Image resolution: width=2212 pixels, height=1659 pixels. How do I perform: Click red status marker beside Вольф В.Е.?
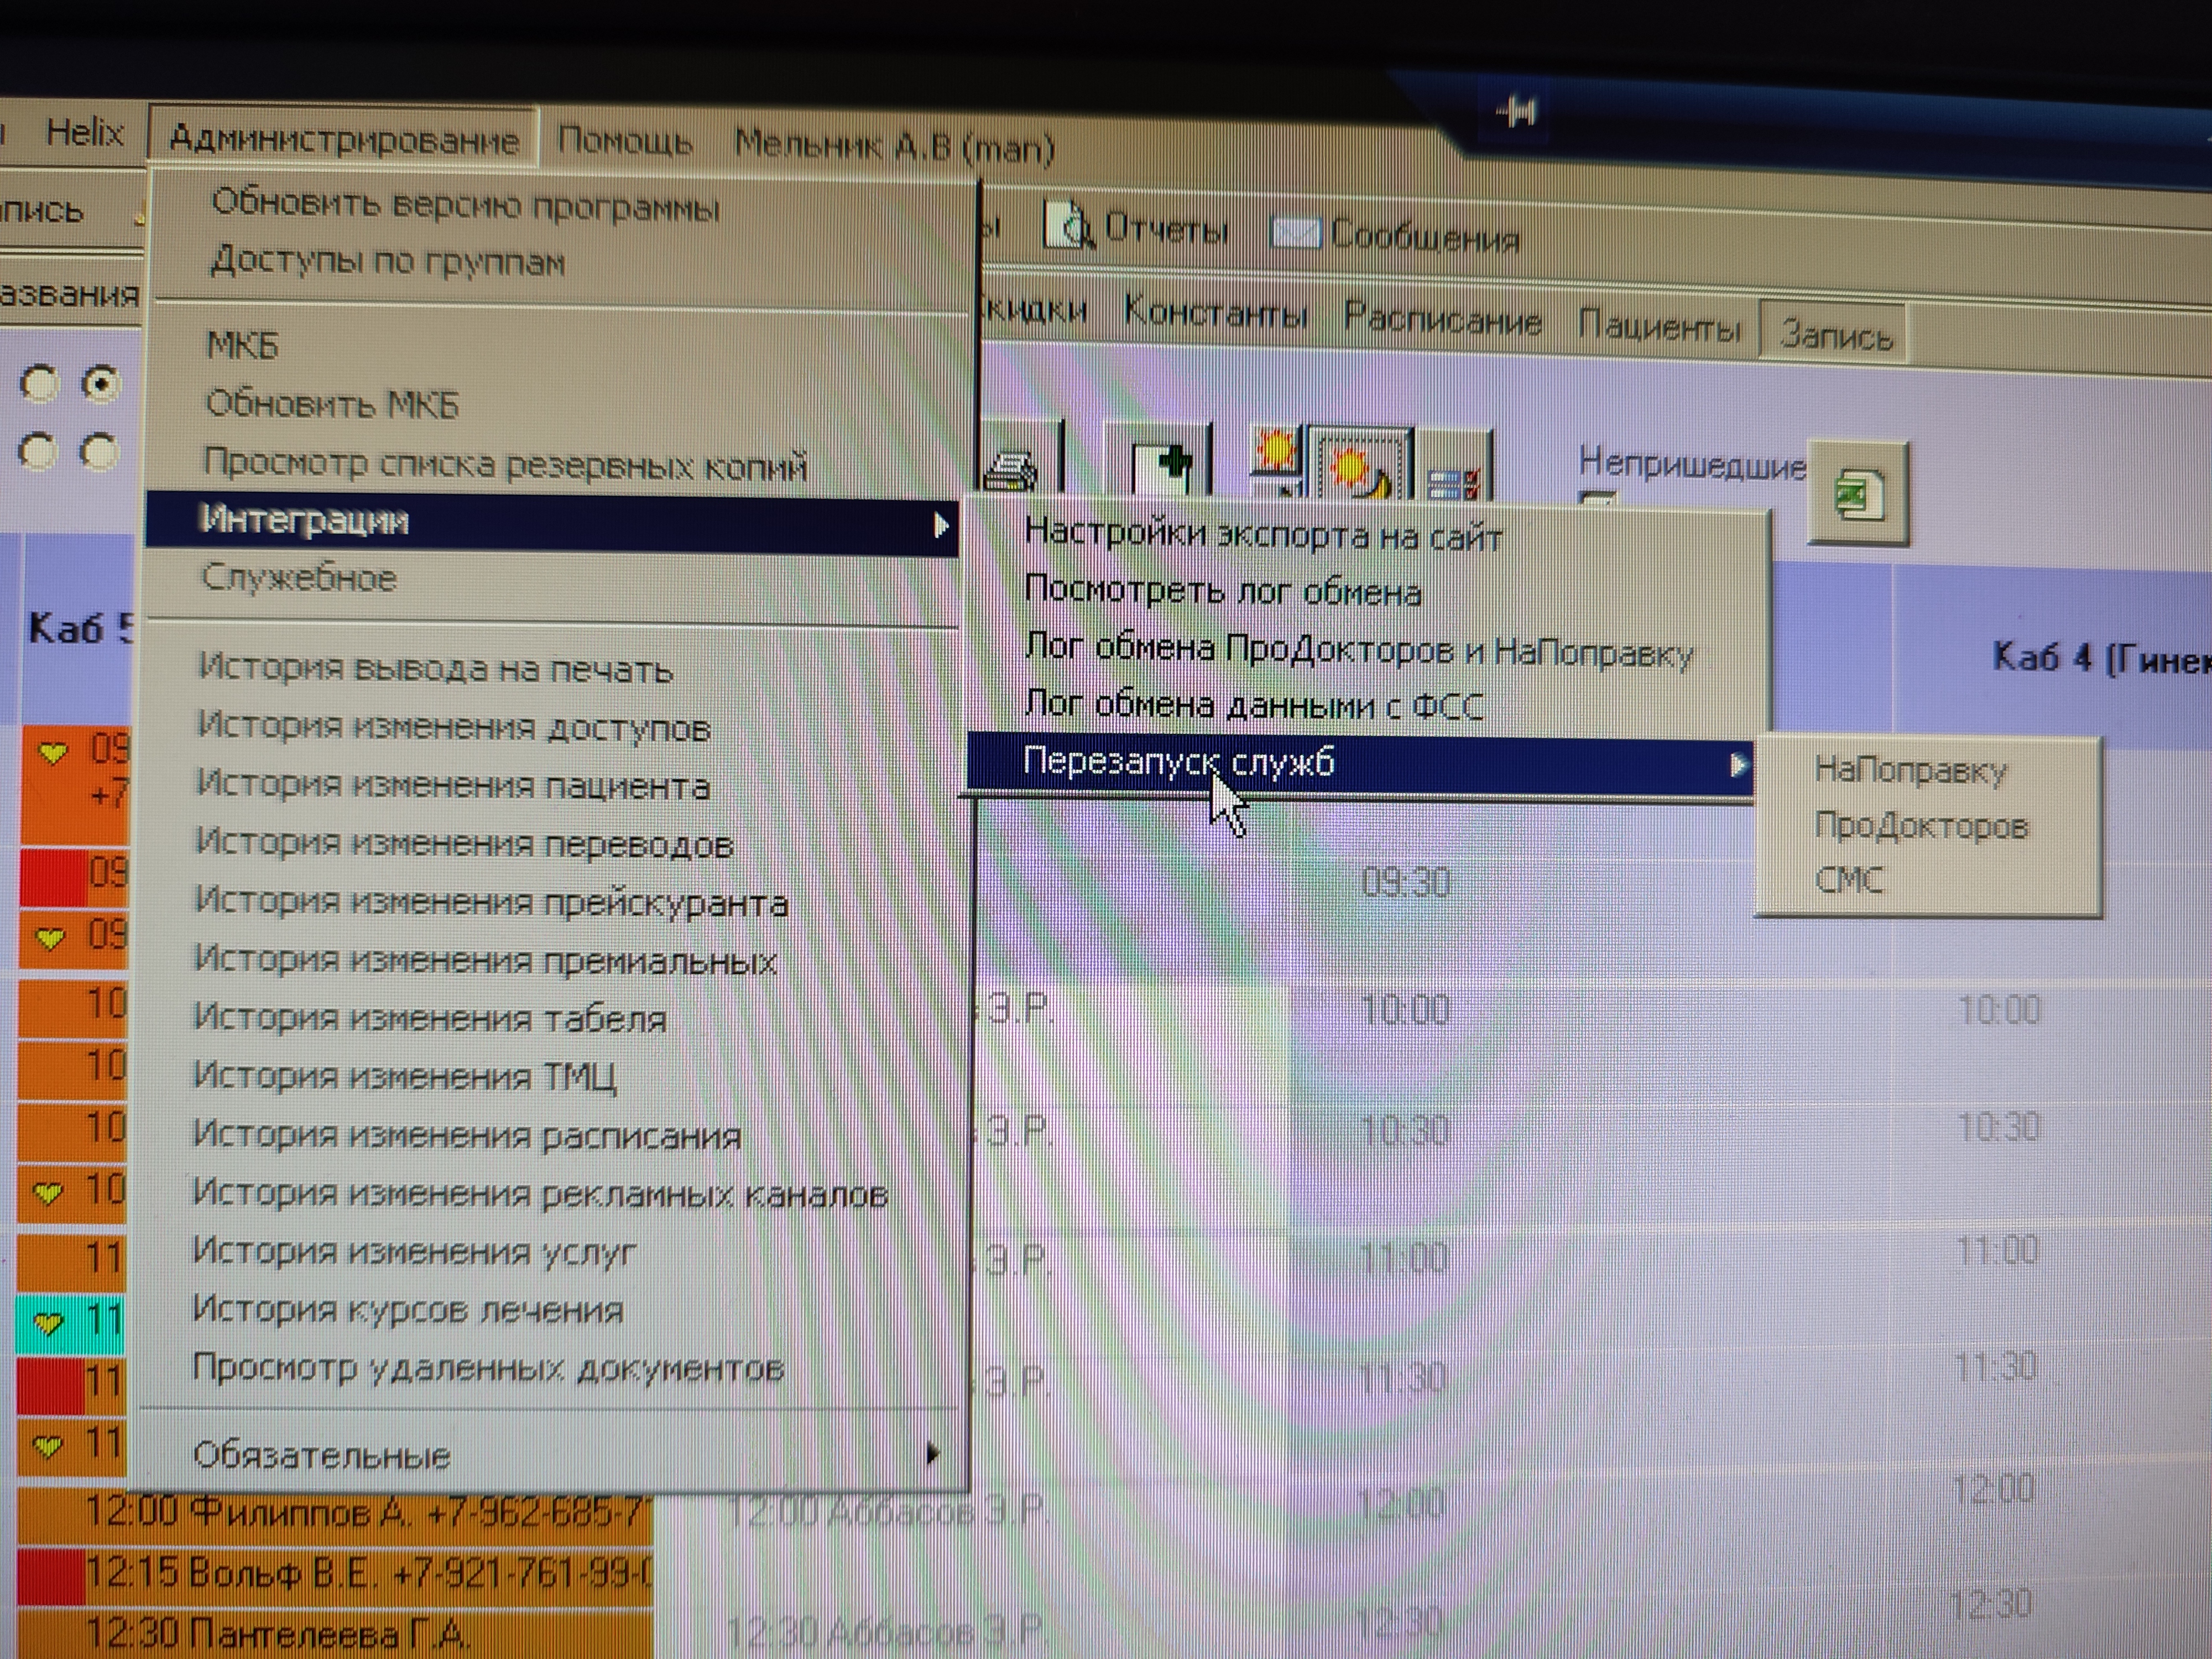pyautogui.click(x=50, y=1575)
